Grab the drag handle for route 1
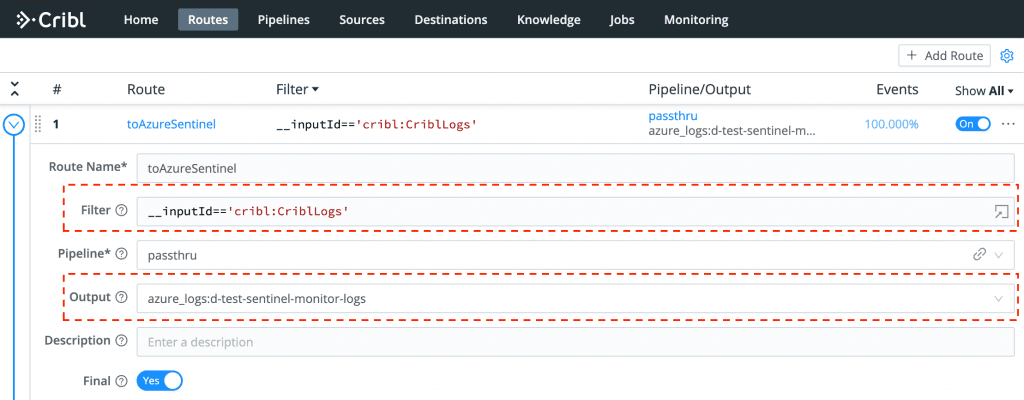1024x400 pixels. [x=38, y=124]
